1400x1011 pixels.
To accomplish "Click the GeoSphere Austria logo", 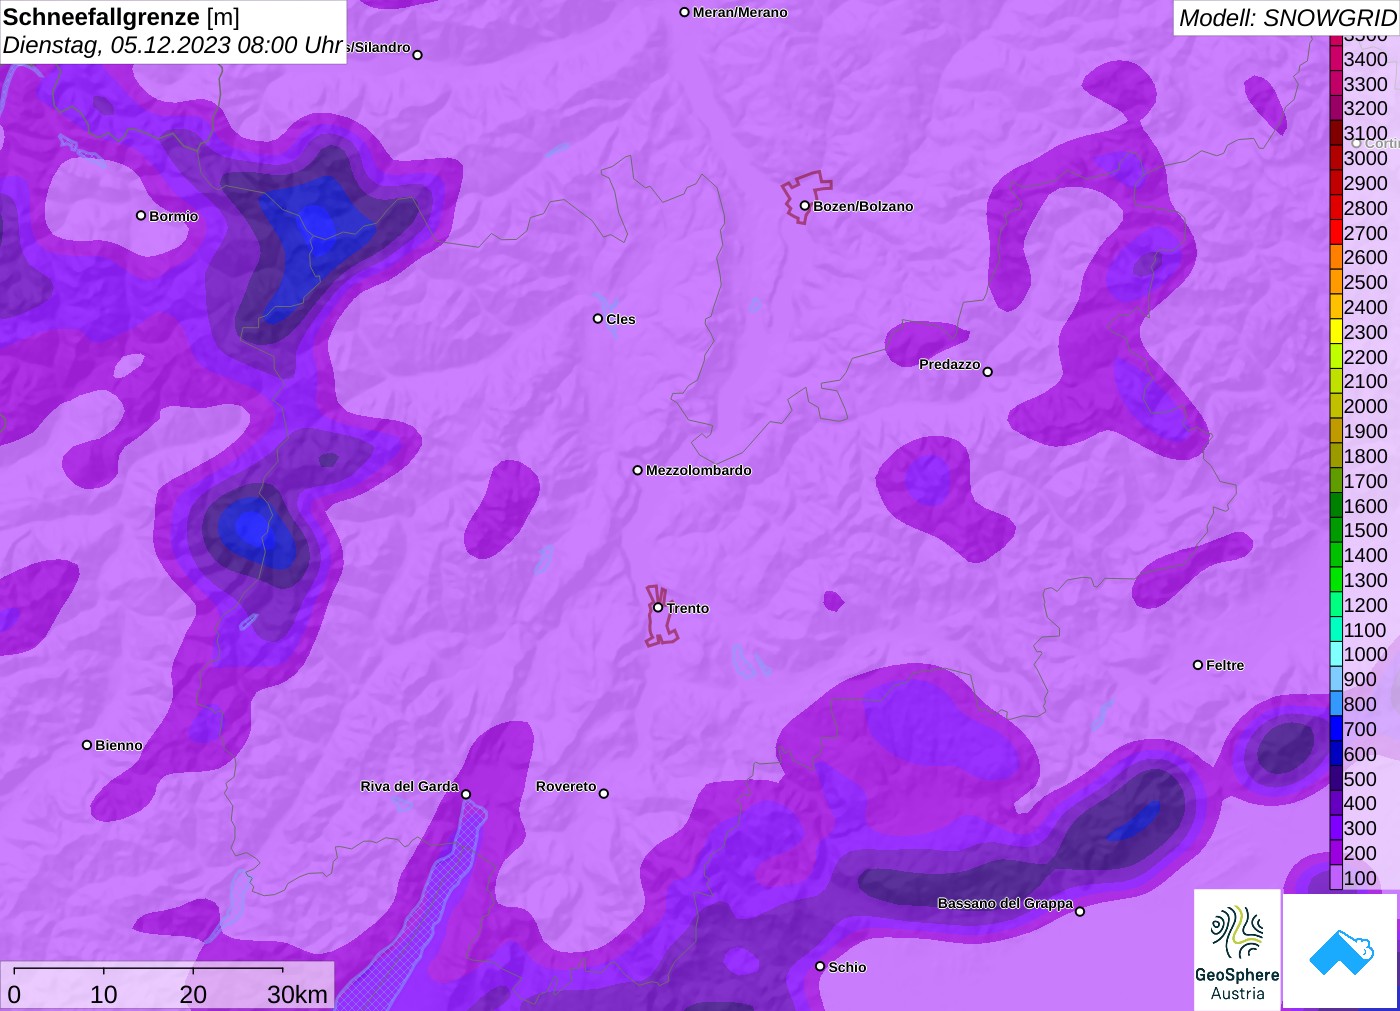I will click(1237, 949).
